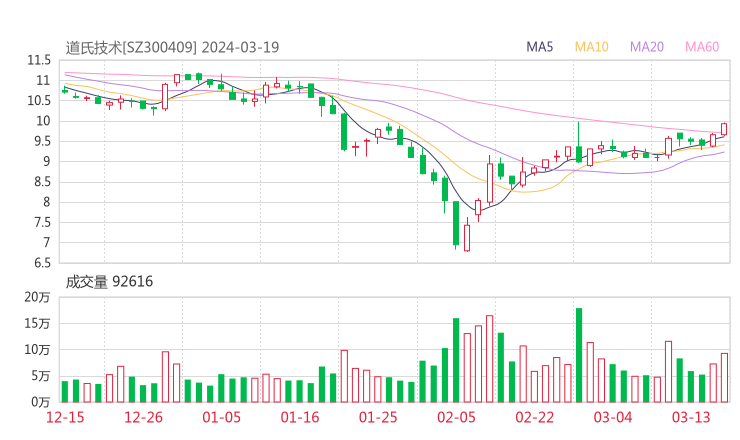This screenshot has height=440, width=740.
Task: Click the chart title 道氏技术[SZ300409] 2024-03-19
Action: point(172,48)
